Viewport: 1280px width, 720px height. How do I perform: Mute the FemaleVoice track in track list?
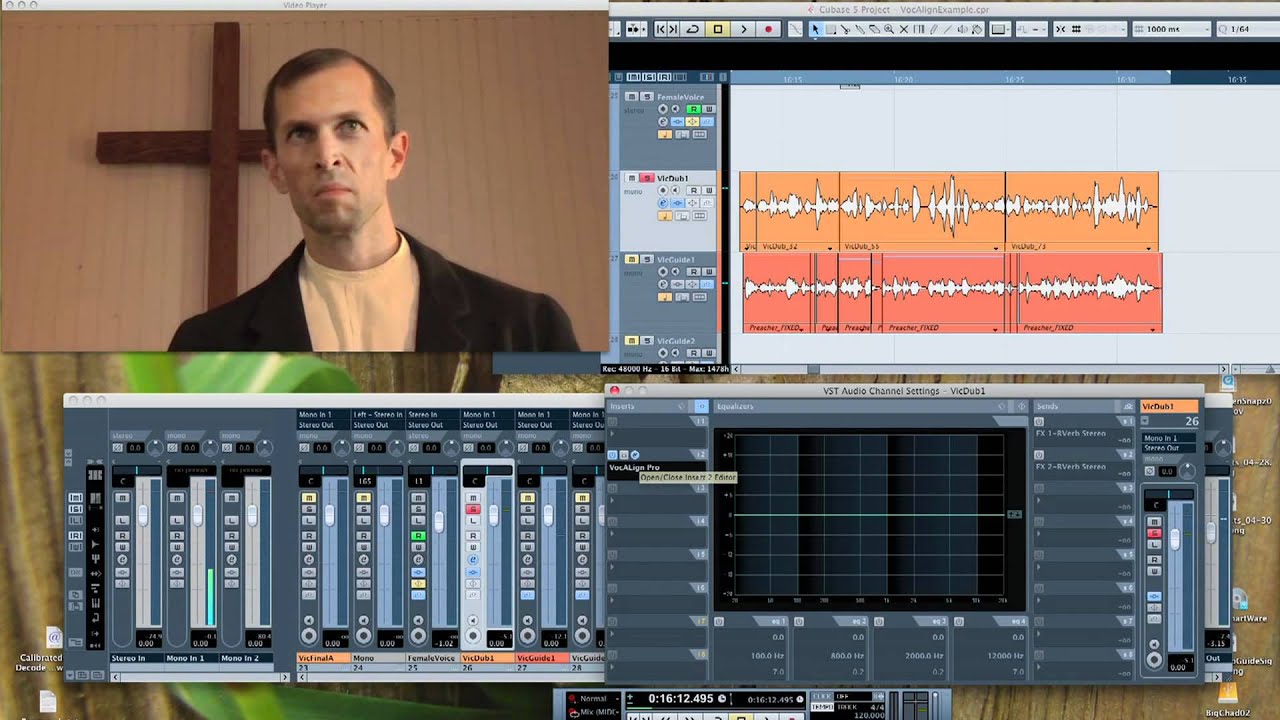pos(632,97)
